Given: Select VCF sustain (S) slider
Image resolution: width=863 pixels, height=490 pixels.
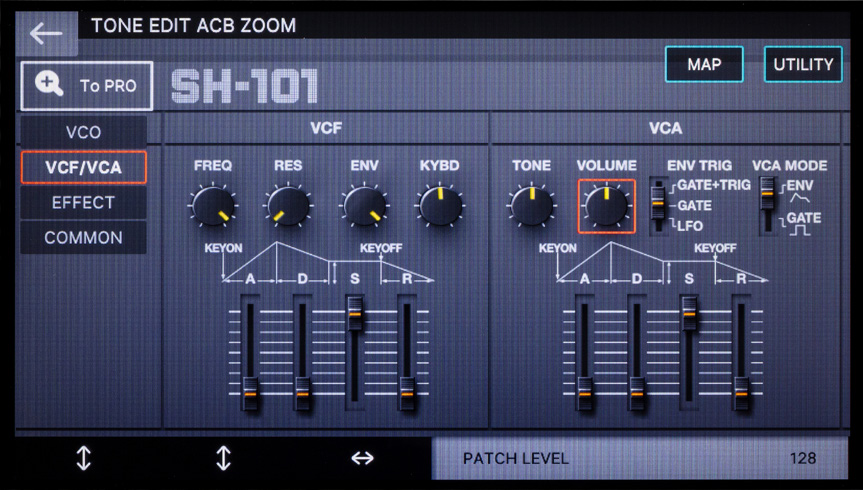Looking at the screenshot, I should tap(354, 353).
